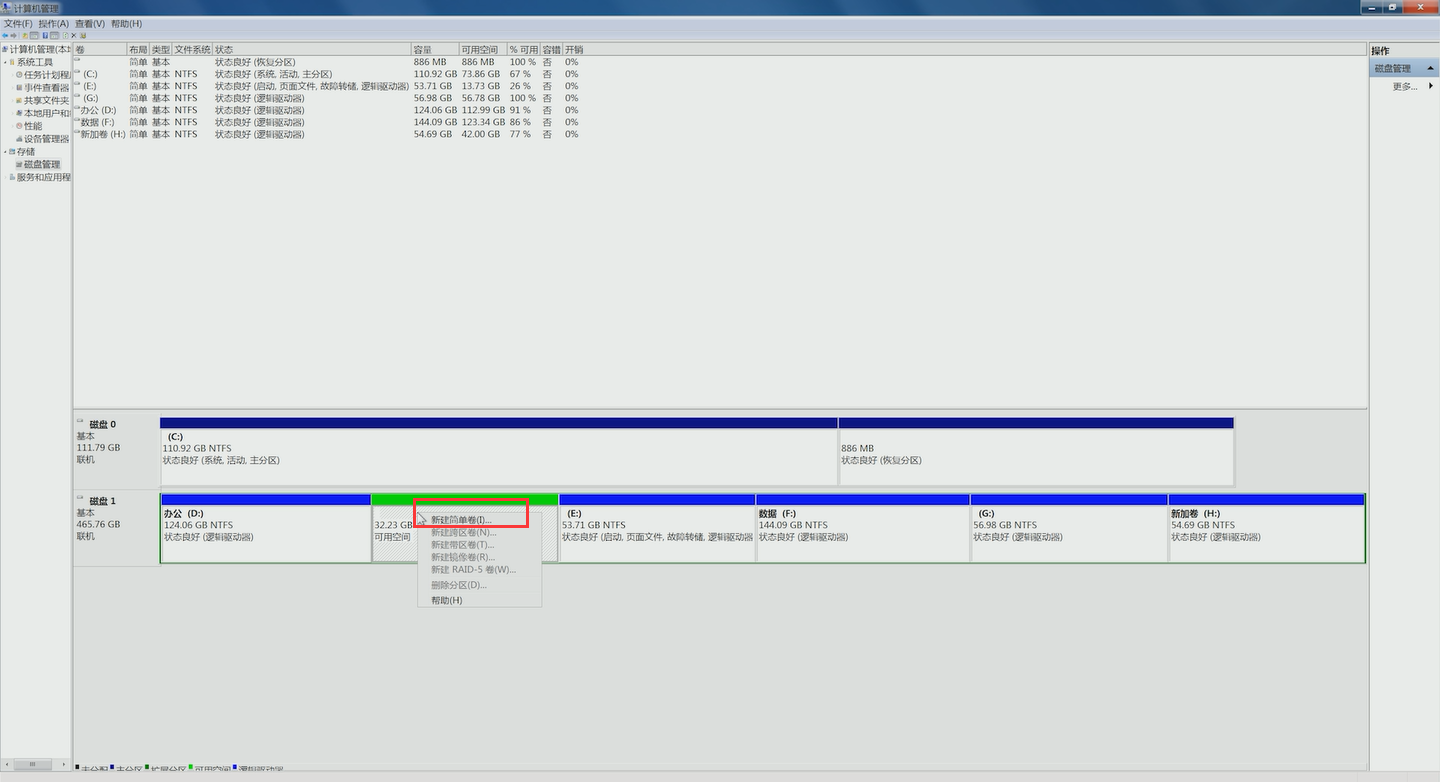Select the 新加卷 (H:) partition block
The width and height of the screenshot is (1440, 782).
(1267, 528)
